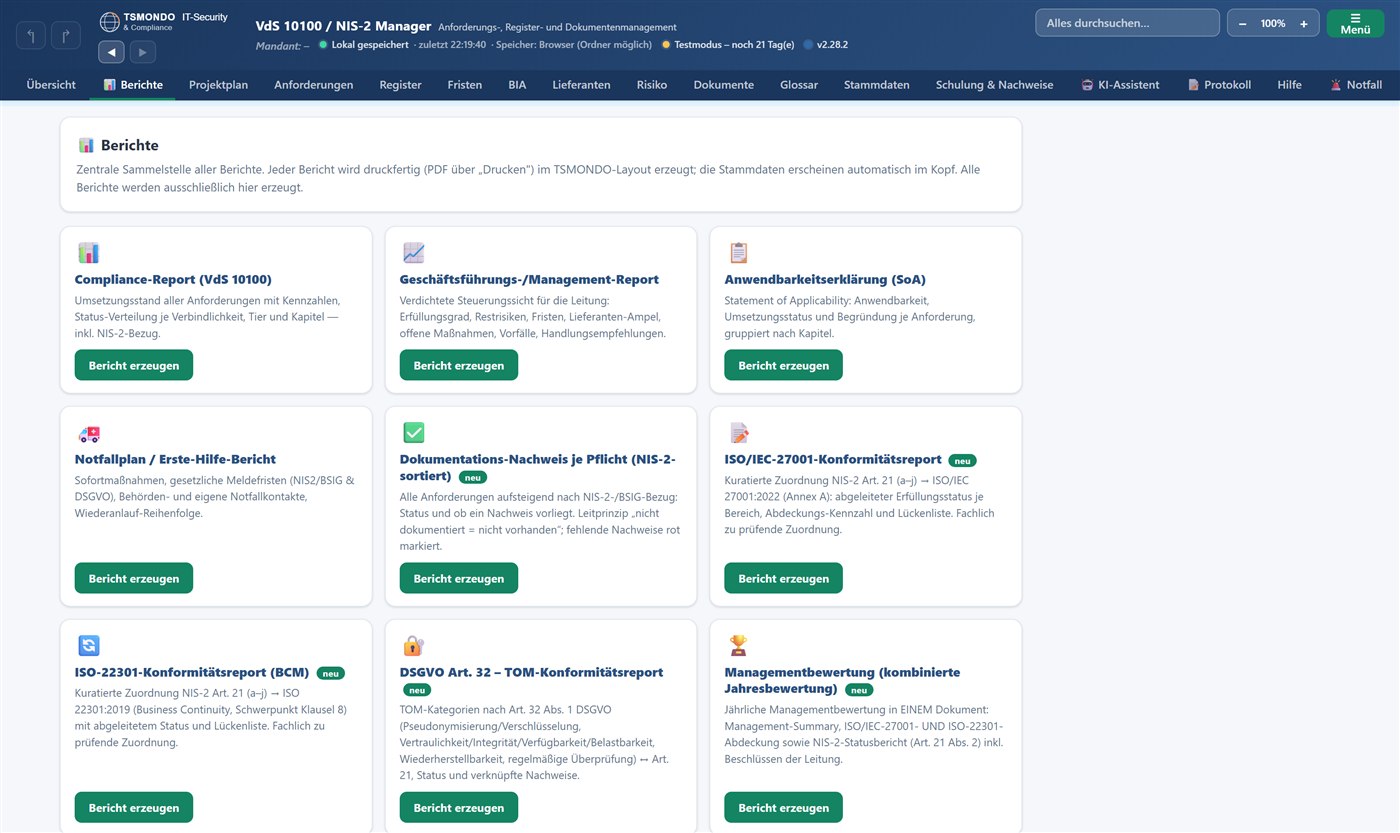Click the line chart icon on Management-Report card
The image size is (1400, 833).
pos(414,253)
